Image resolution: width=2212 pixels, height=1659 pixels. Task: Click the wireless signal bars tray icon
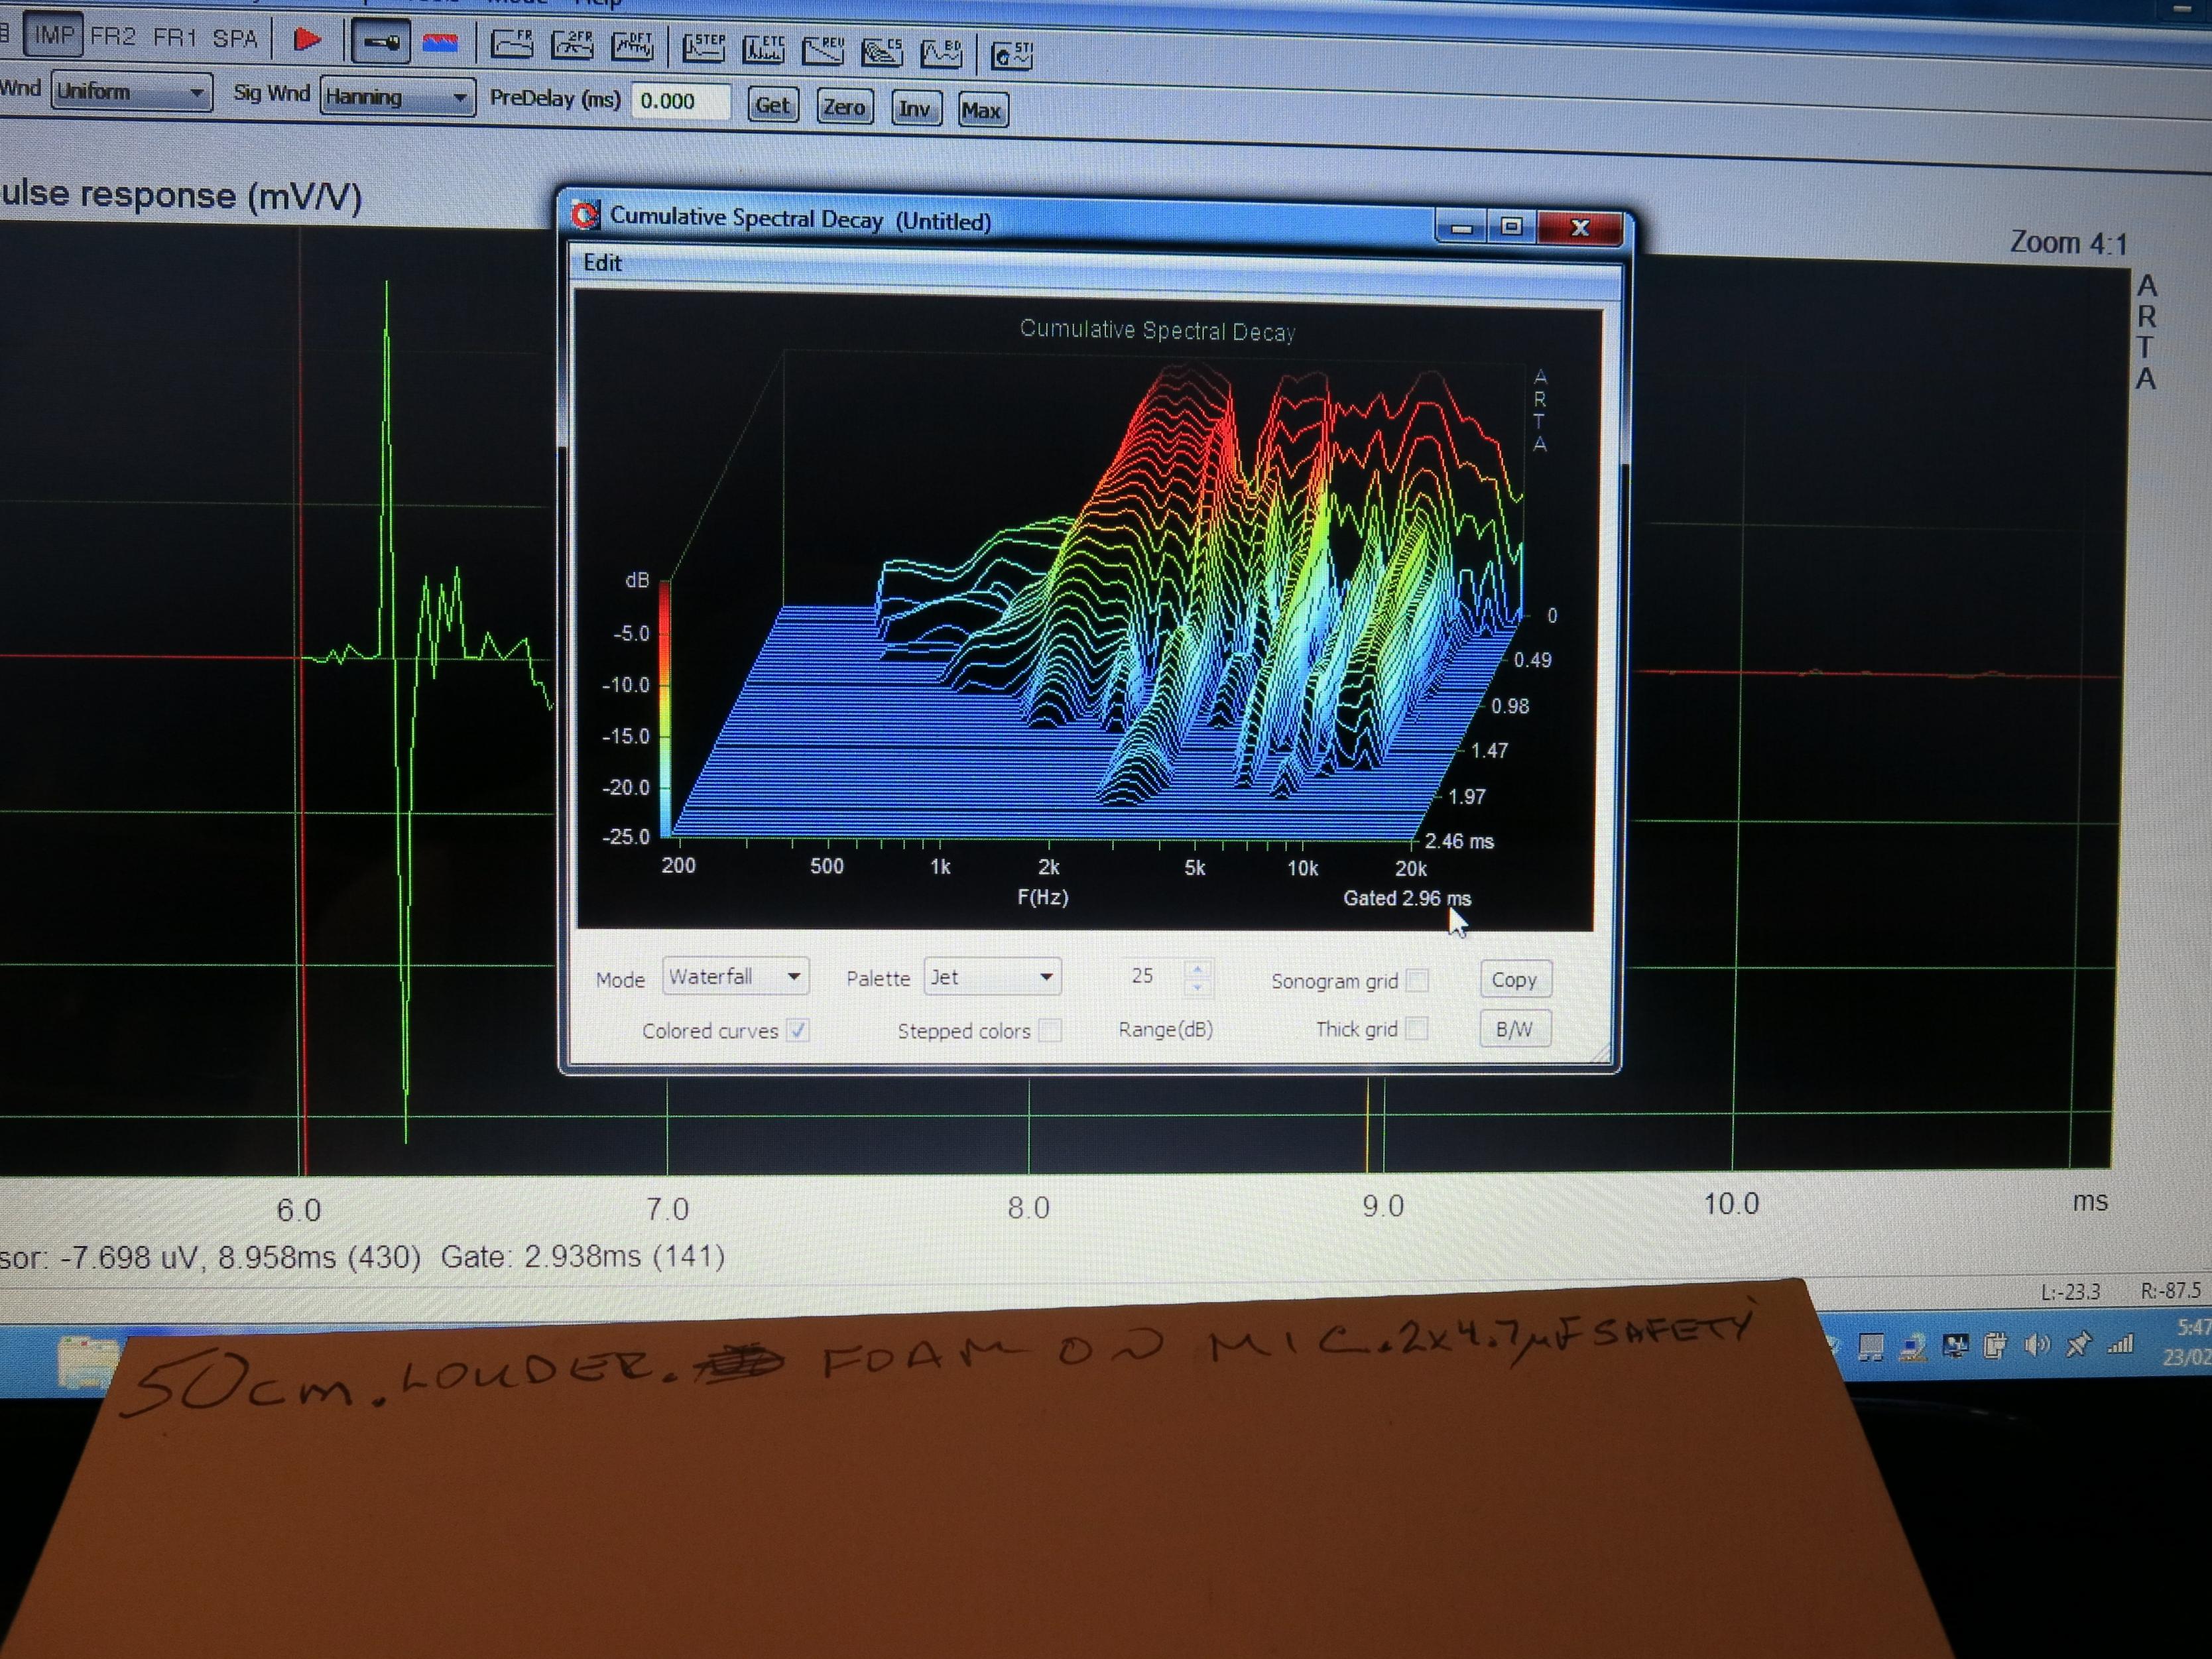tap(2120, 1345)
